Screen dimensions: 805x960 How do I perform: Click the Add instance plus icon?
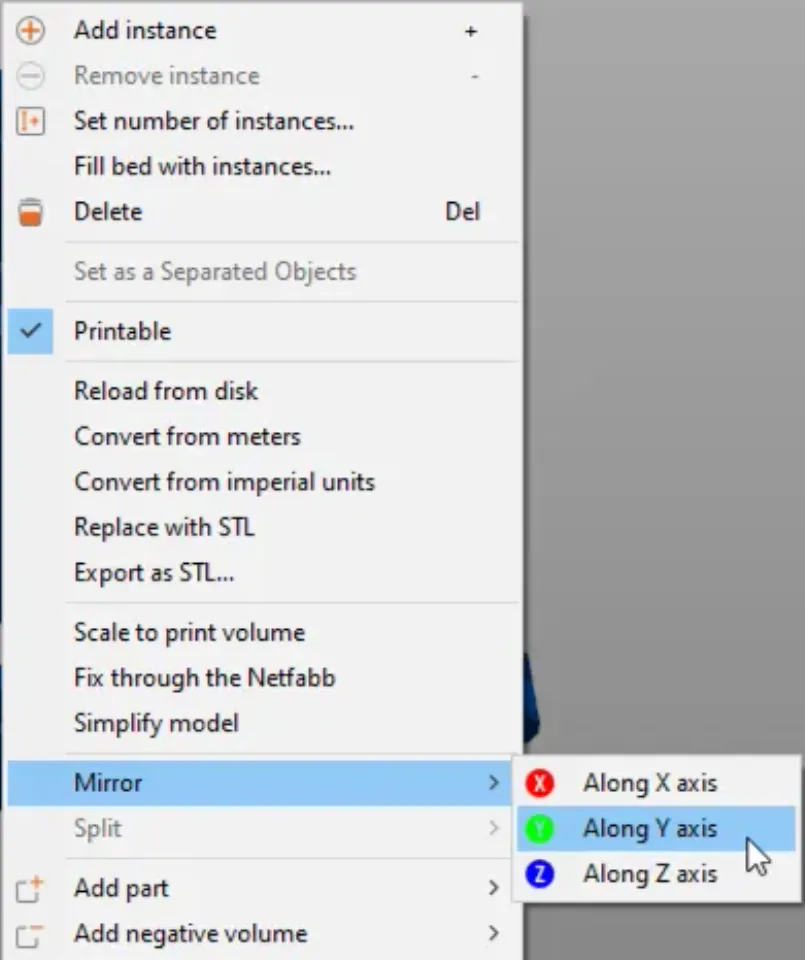(x=31, y=31)
